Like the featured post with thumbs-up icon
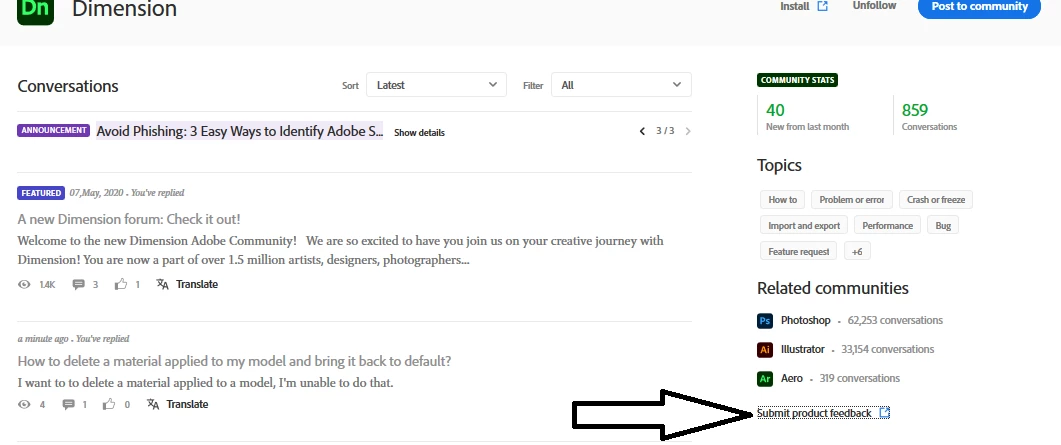Image resolution: width=1061 pixels, height=445 pixels. click(120, 285)
